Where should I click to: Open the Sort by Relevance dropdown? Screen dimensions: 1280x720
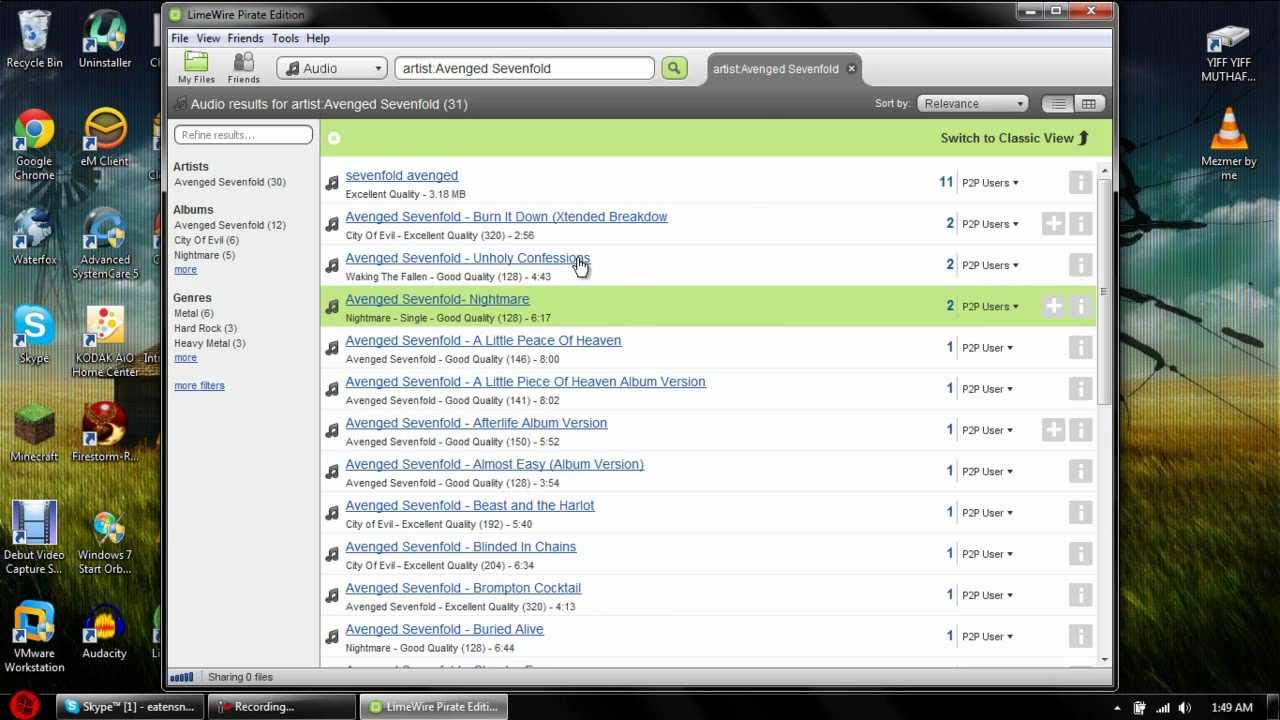click(x=973, y=104)
